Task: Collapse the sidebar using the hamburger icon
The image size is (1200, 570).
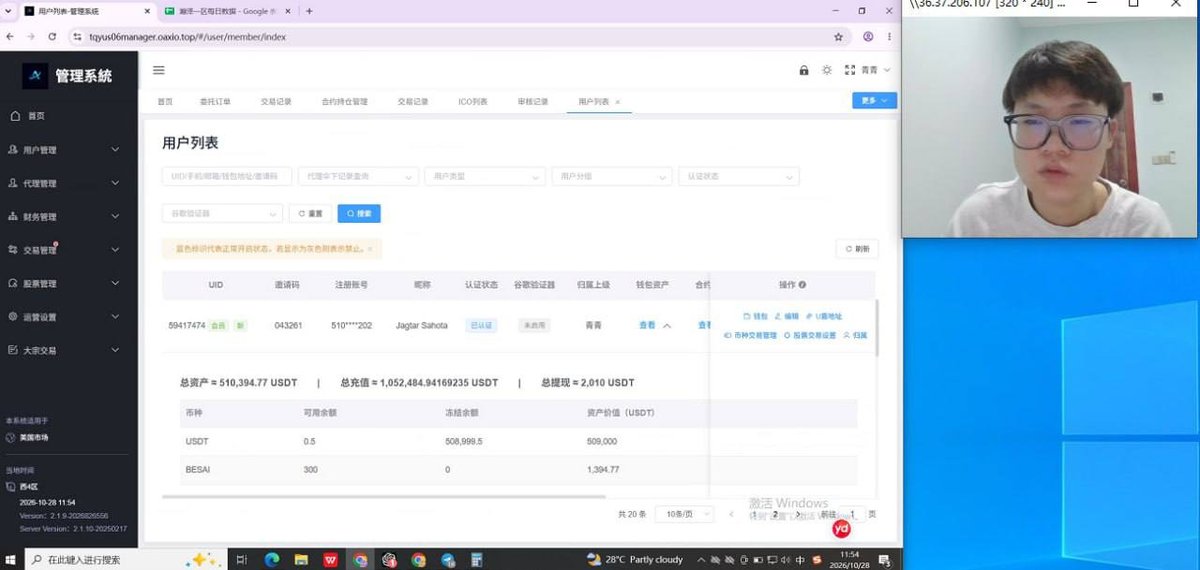Action: 158,70
